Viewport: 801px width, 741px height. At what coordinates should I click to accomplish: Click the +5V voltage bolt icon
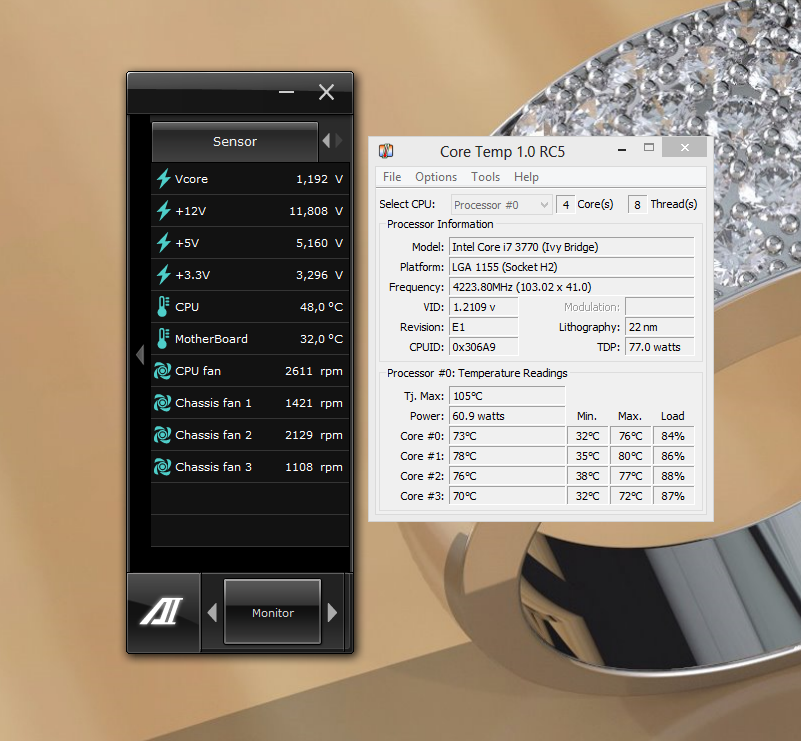163,243
